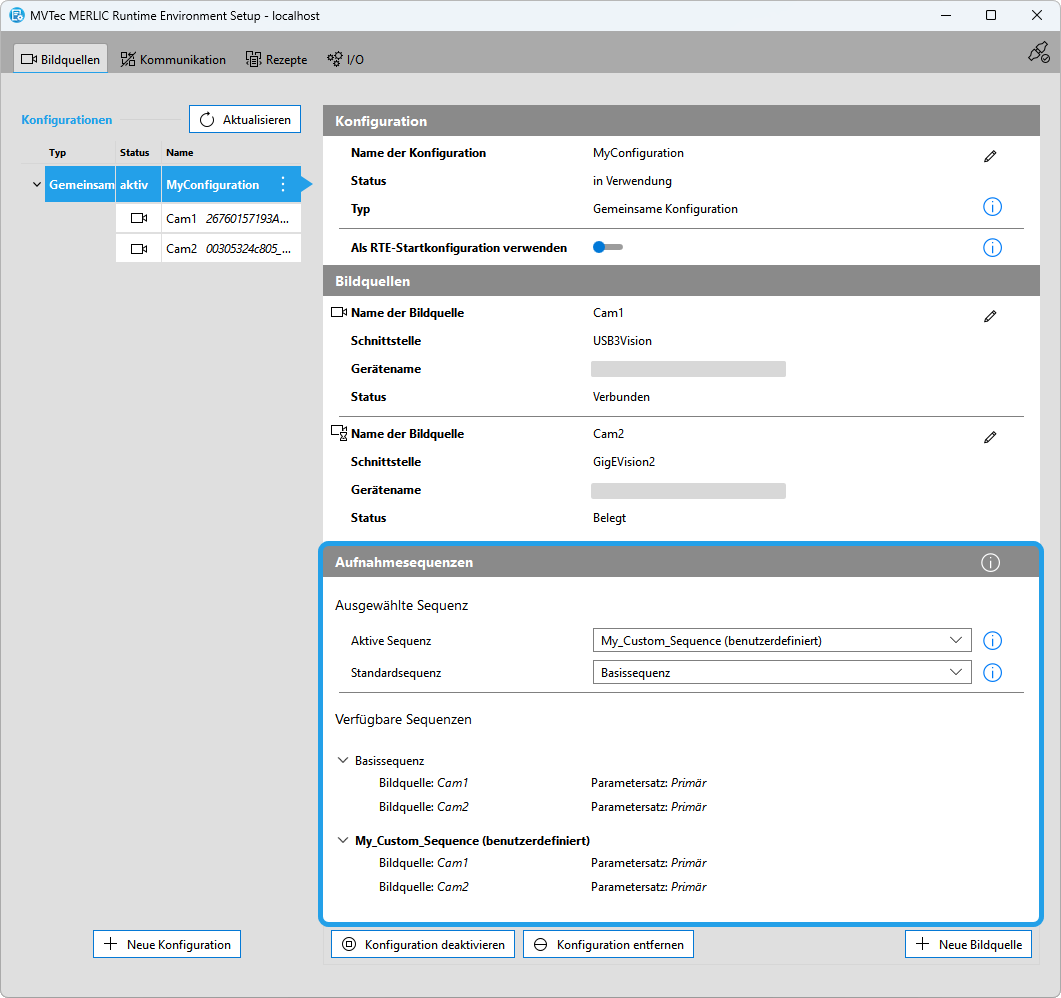Image resolution: width=1061 pixels, height=998 pixels.
Task: Show info about Standardsequenz
Action: point(992,673)
